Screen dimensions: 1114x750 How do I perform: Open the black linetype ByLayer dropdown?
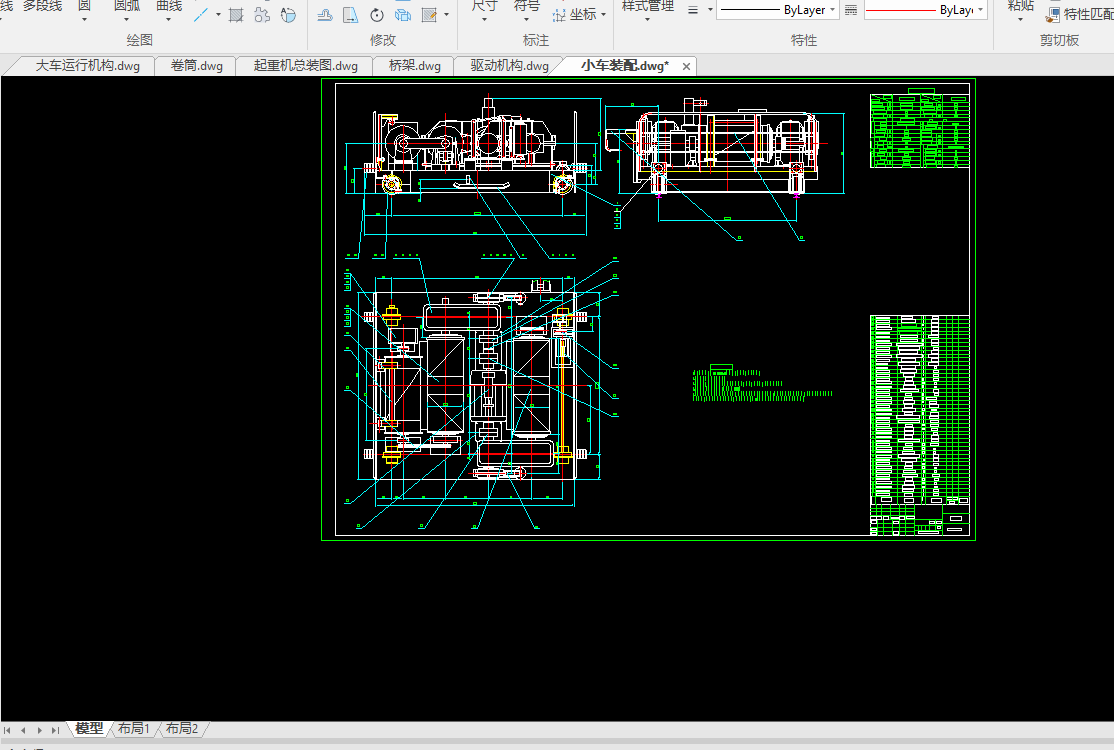(x=833, y=10)
